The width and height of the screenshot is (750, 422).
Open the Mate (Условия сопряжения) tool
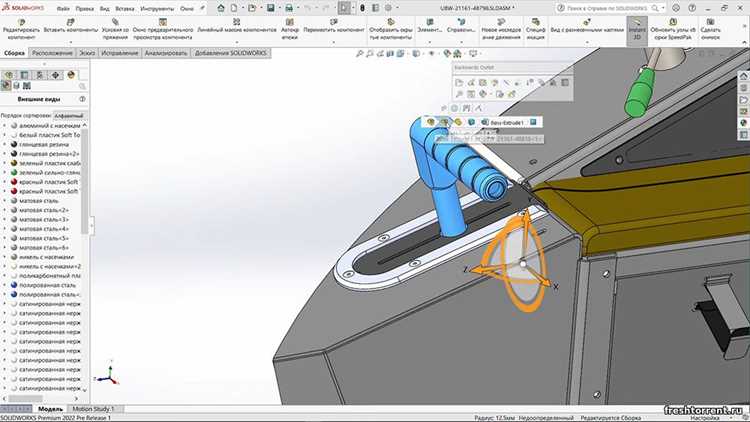click(x=115, y=29)
